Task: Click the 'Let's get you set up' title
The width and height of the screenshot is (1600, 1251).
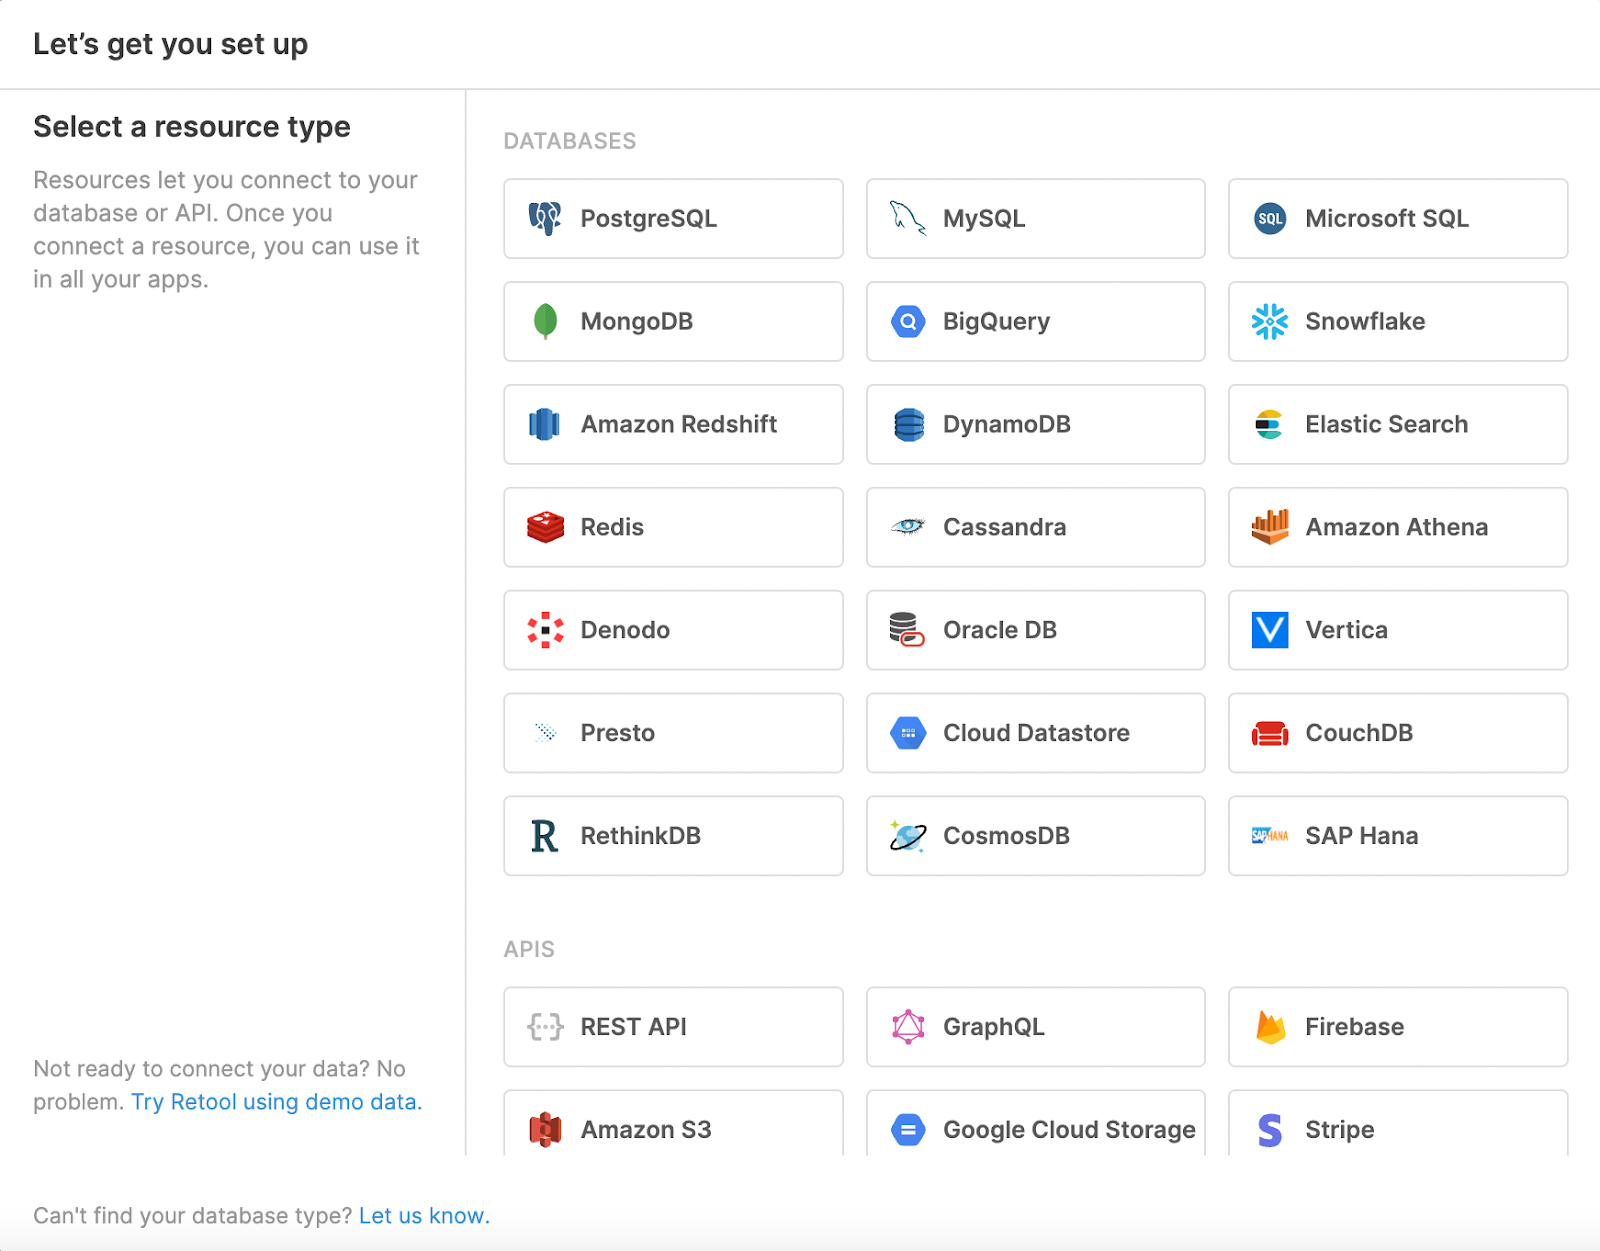Action: 171,44
